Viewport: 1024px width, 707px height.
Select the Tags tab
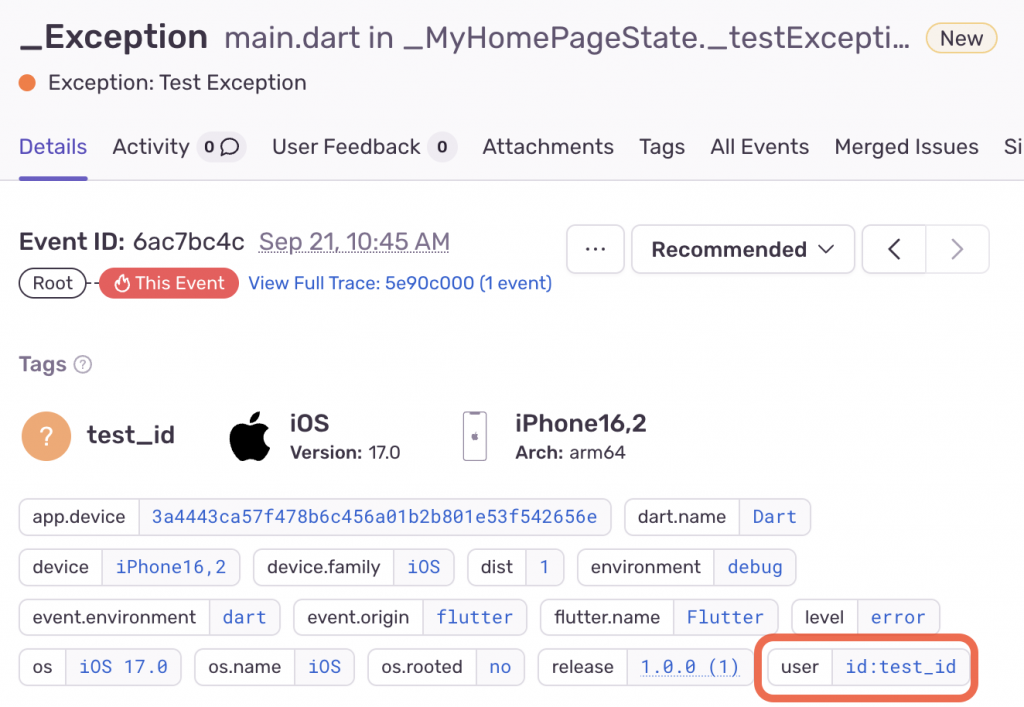(x=662, y=147)
